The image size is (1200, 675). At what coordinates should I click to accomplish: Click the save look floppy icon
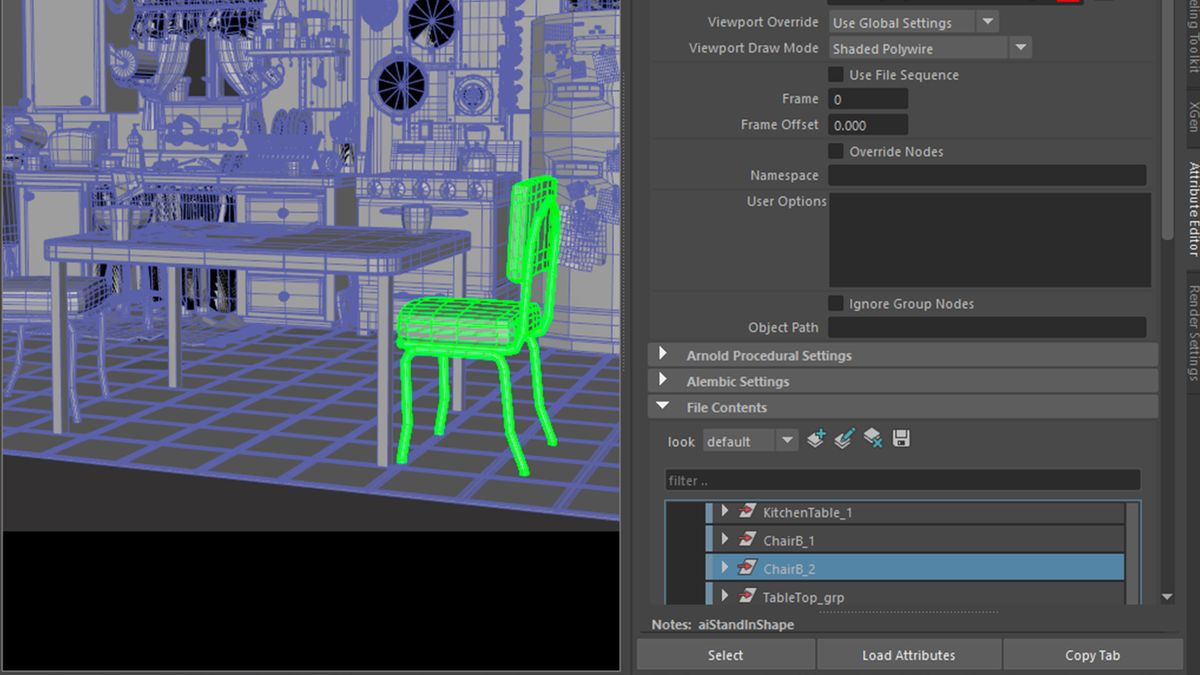coord(901,439)
